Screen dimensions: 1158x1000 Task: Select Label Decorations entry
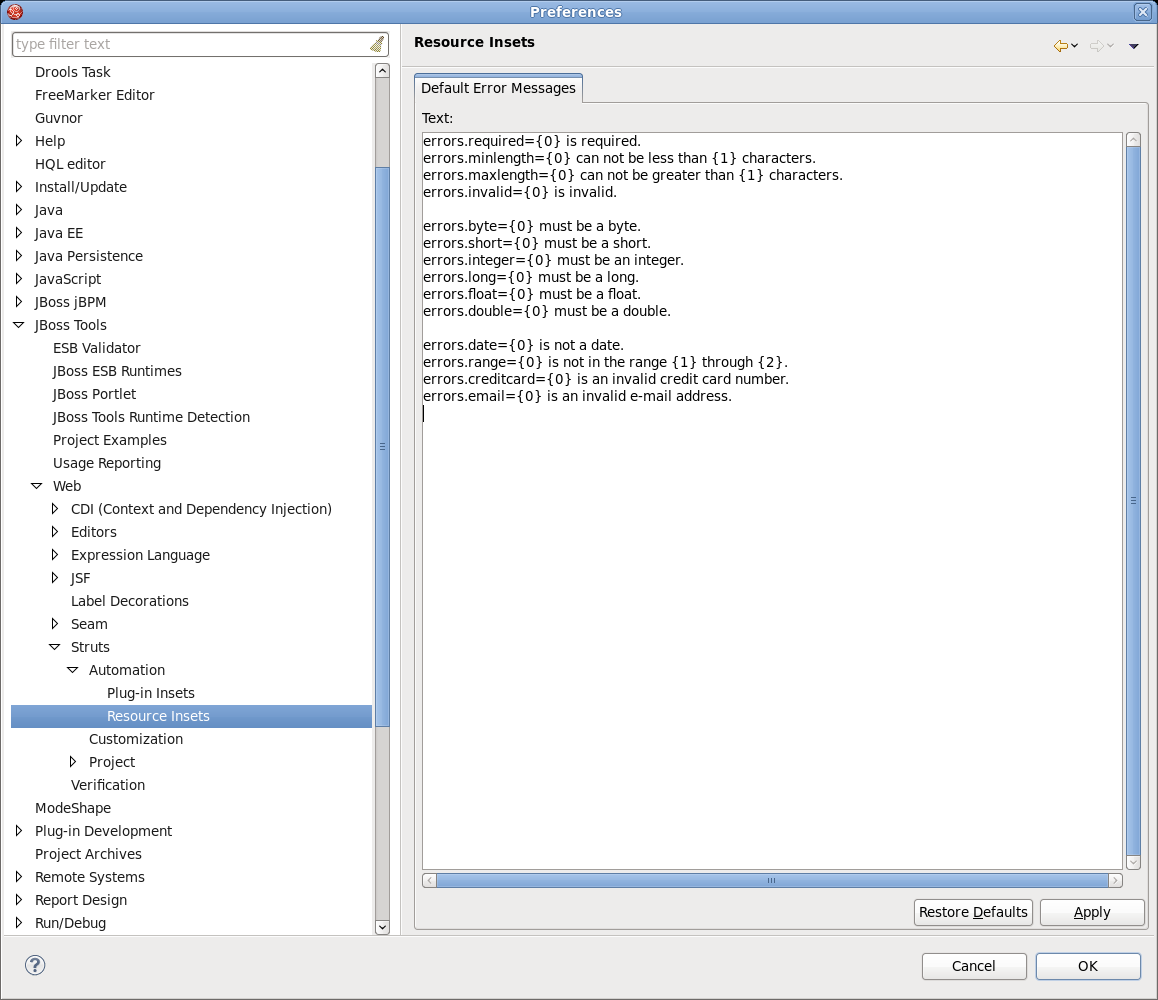tap(130, 601)
